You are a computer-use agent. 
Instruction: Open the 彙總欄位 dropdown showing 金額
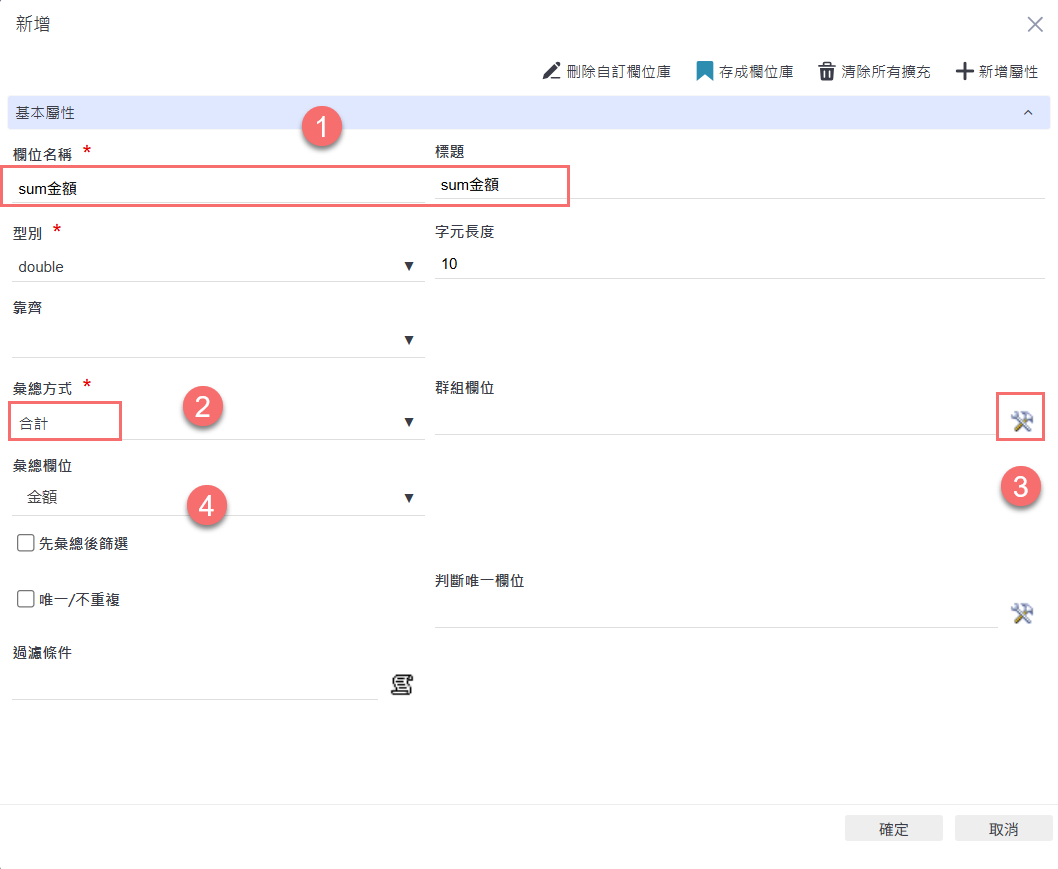pyautogui.click(x=217, y=497)
